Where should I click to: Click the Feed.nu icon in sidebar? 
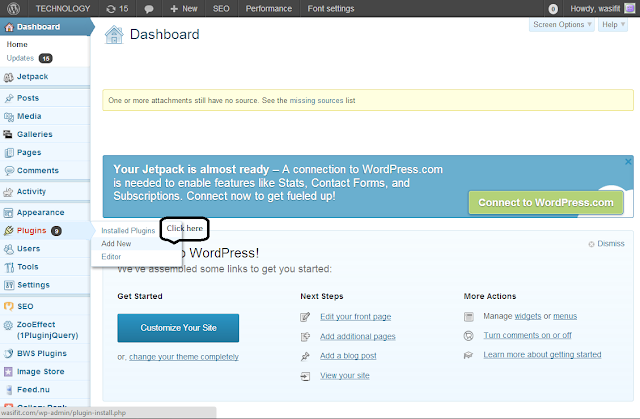tap(9, 390)
